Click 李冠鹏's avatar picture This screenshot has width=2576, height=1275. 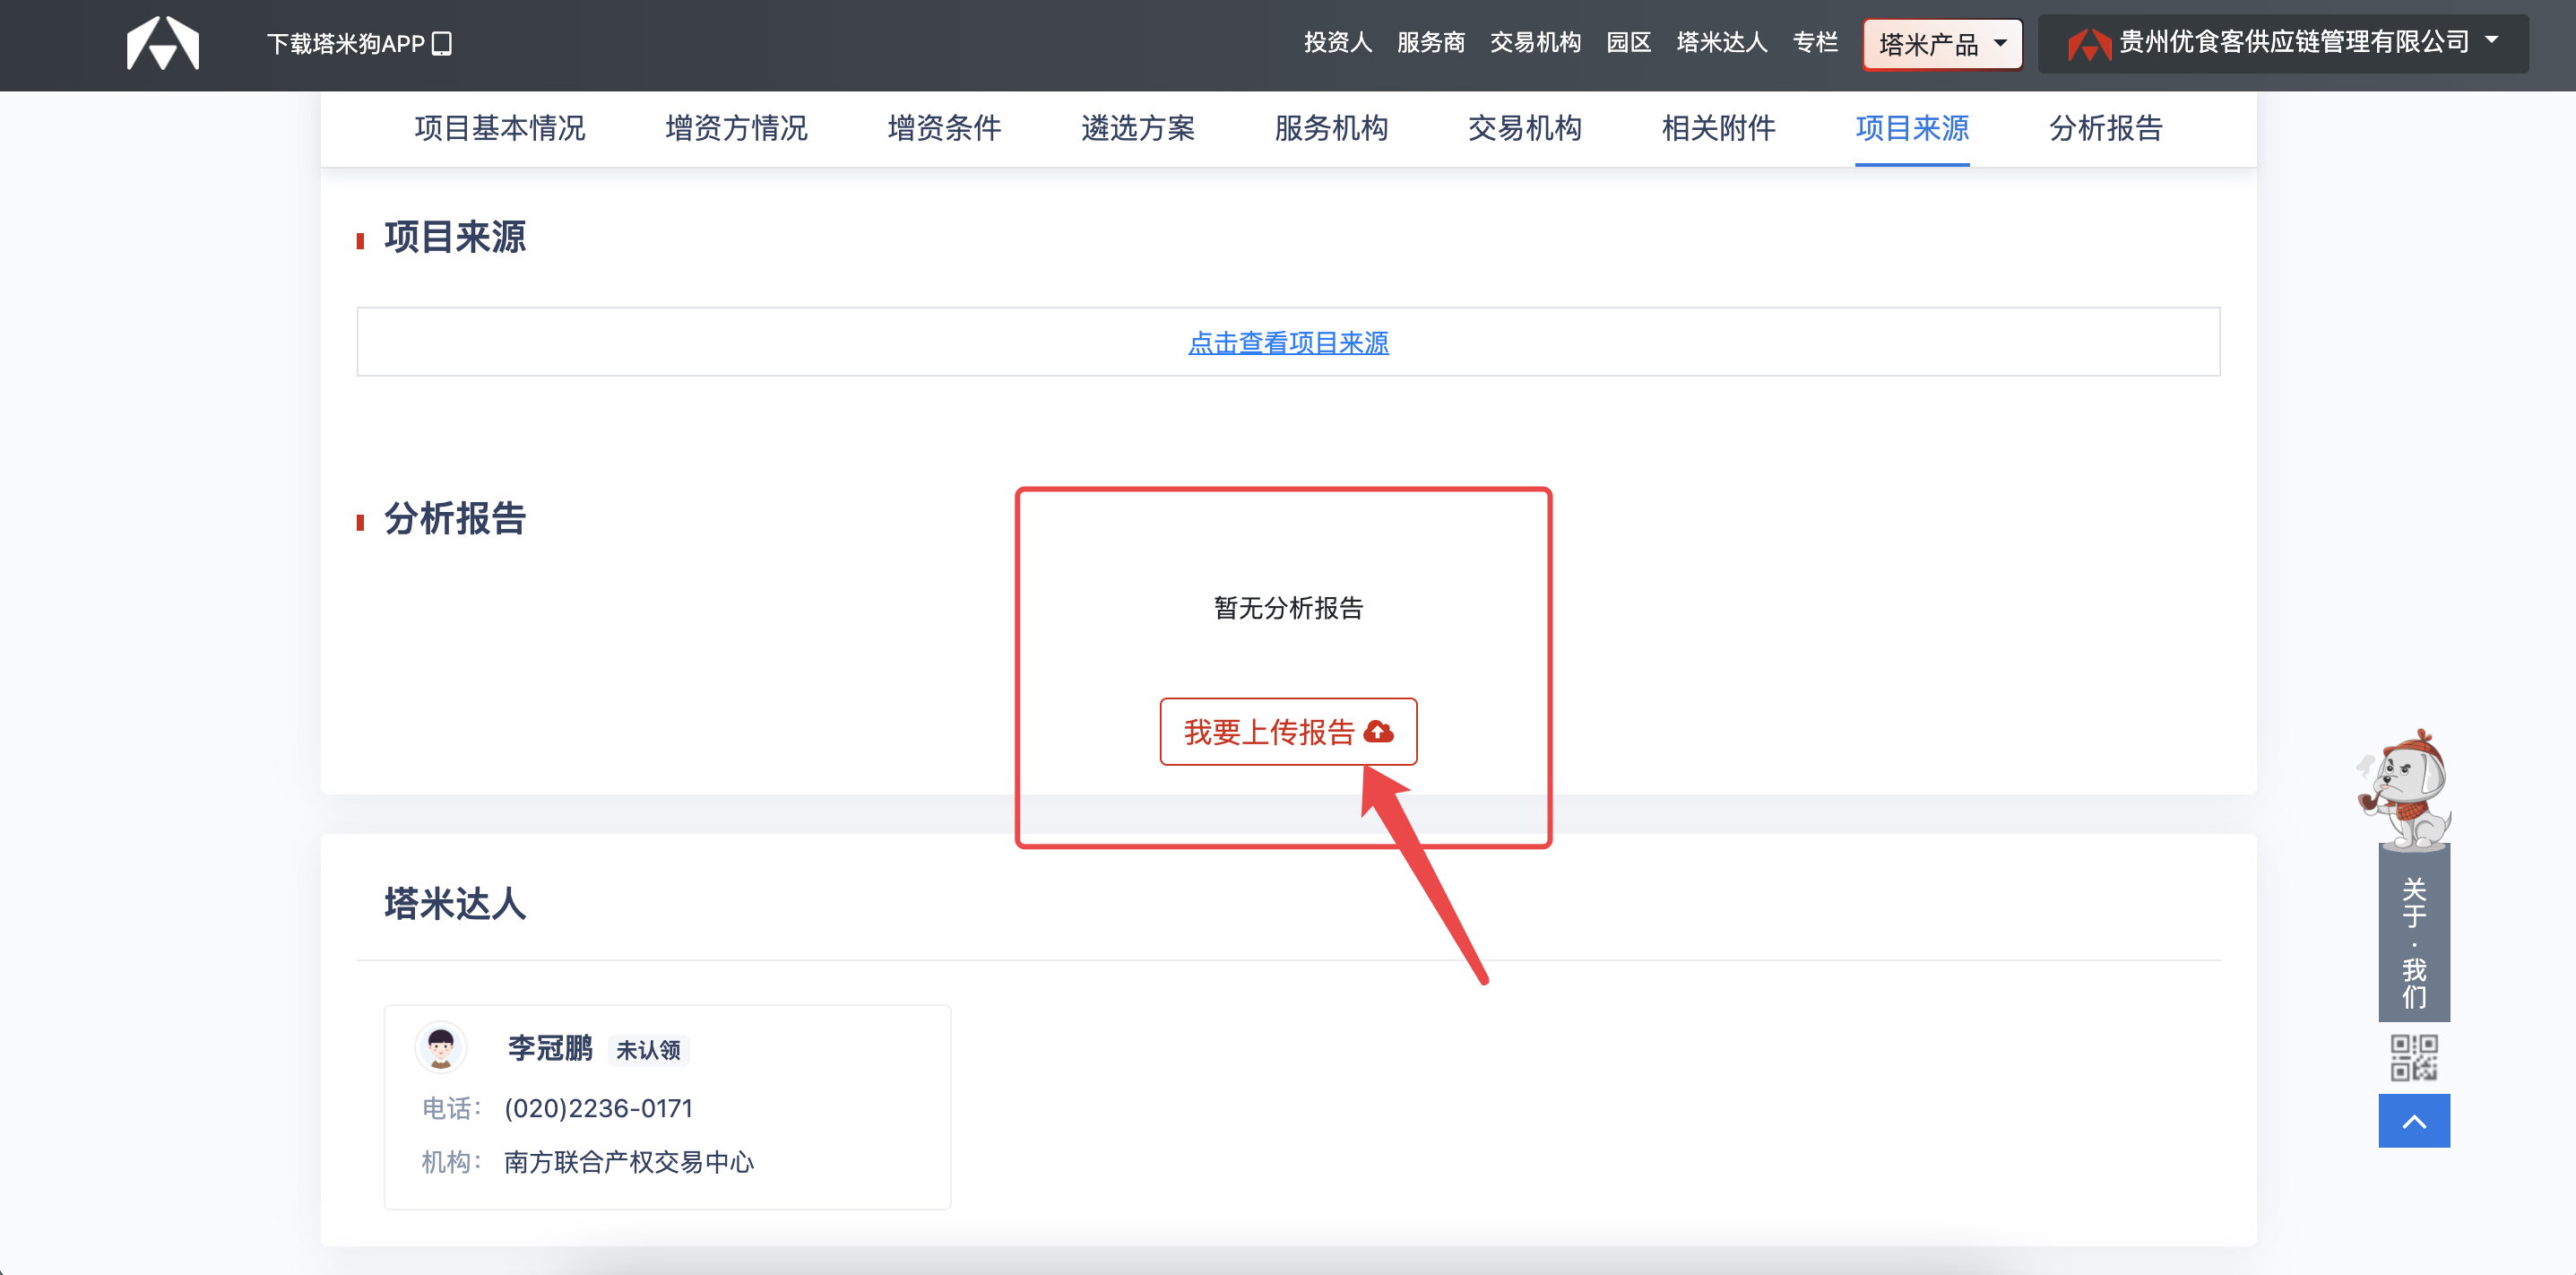tap(441, 1047)
